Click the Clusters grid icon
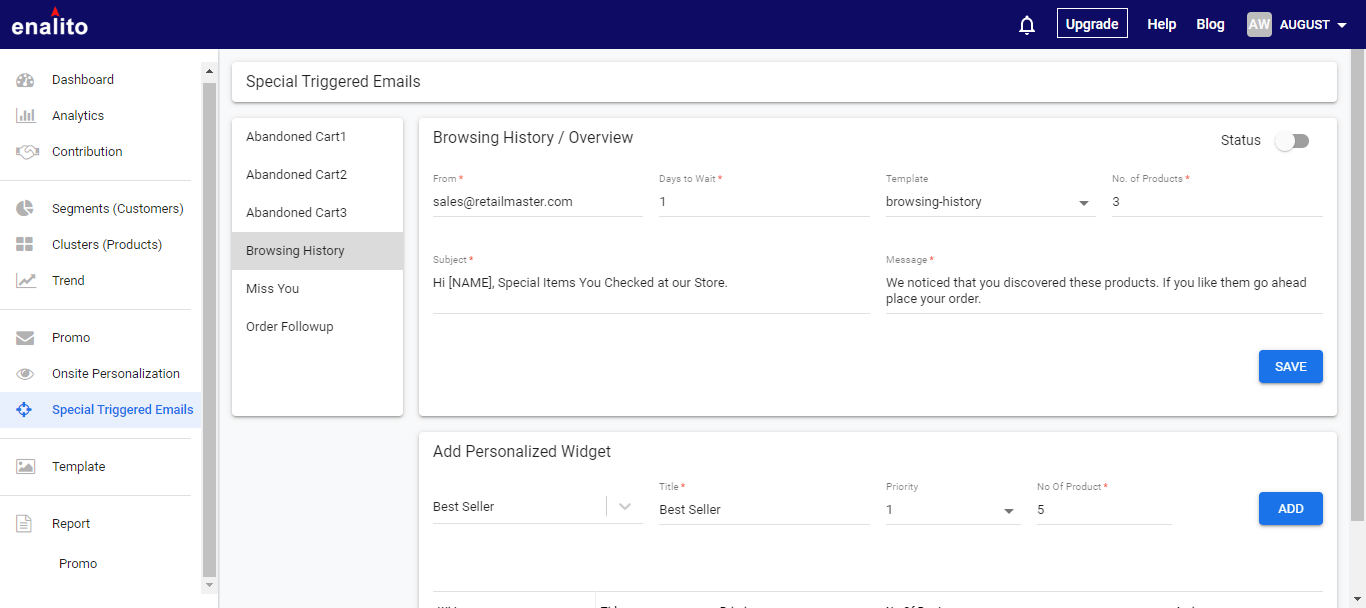 (26, 245)
